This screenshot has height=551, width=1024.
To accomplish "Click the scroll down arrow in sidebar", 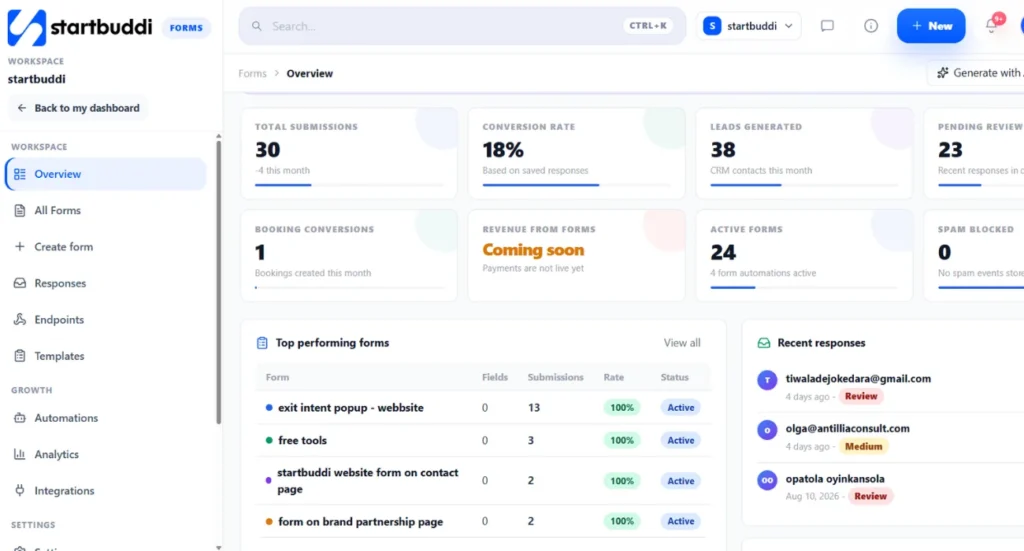I will click(x=218, y=547).
